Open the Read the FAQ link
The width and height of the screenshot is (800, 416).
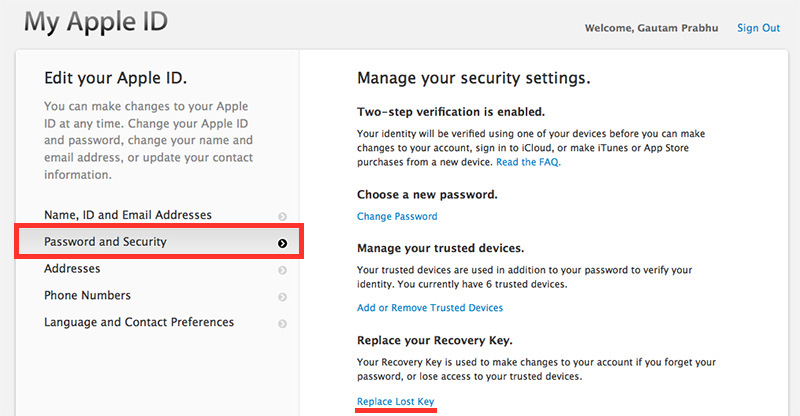point(528,162)
